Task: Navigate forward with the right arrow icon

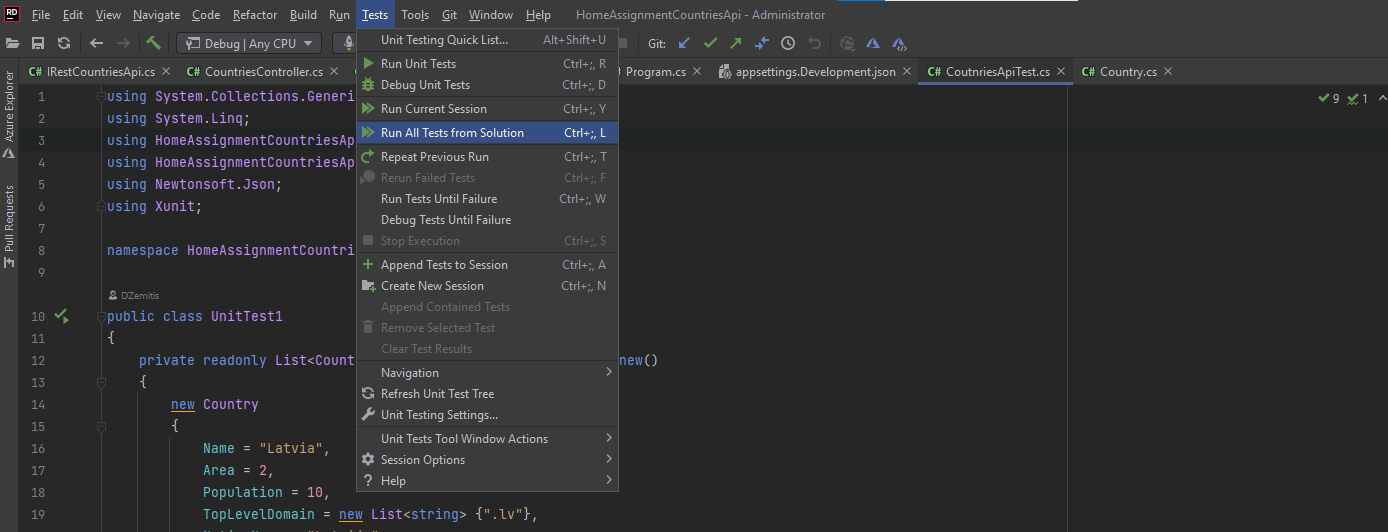Action: [x=123, y=43]
